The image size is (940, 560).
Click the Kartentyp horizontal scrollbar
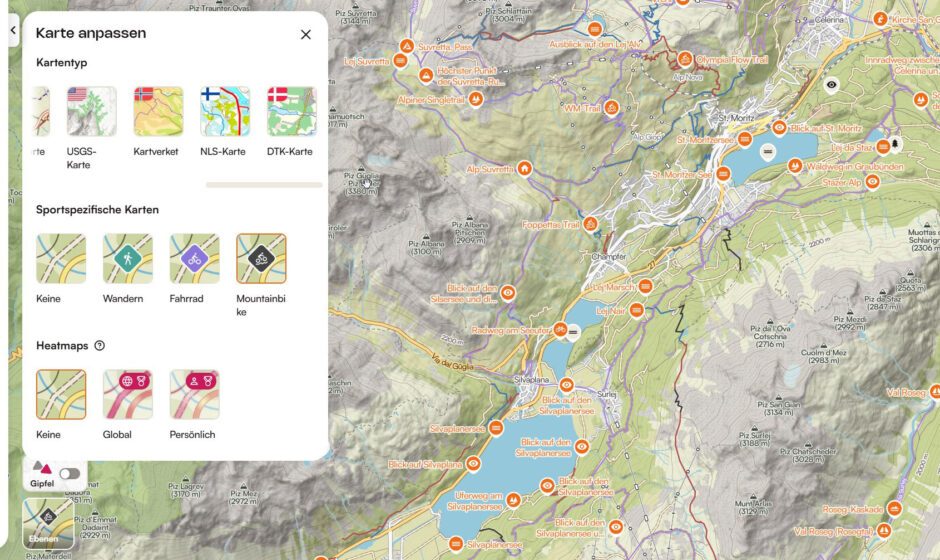coord(264,185)
